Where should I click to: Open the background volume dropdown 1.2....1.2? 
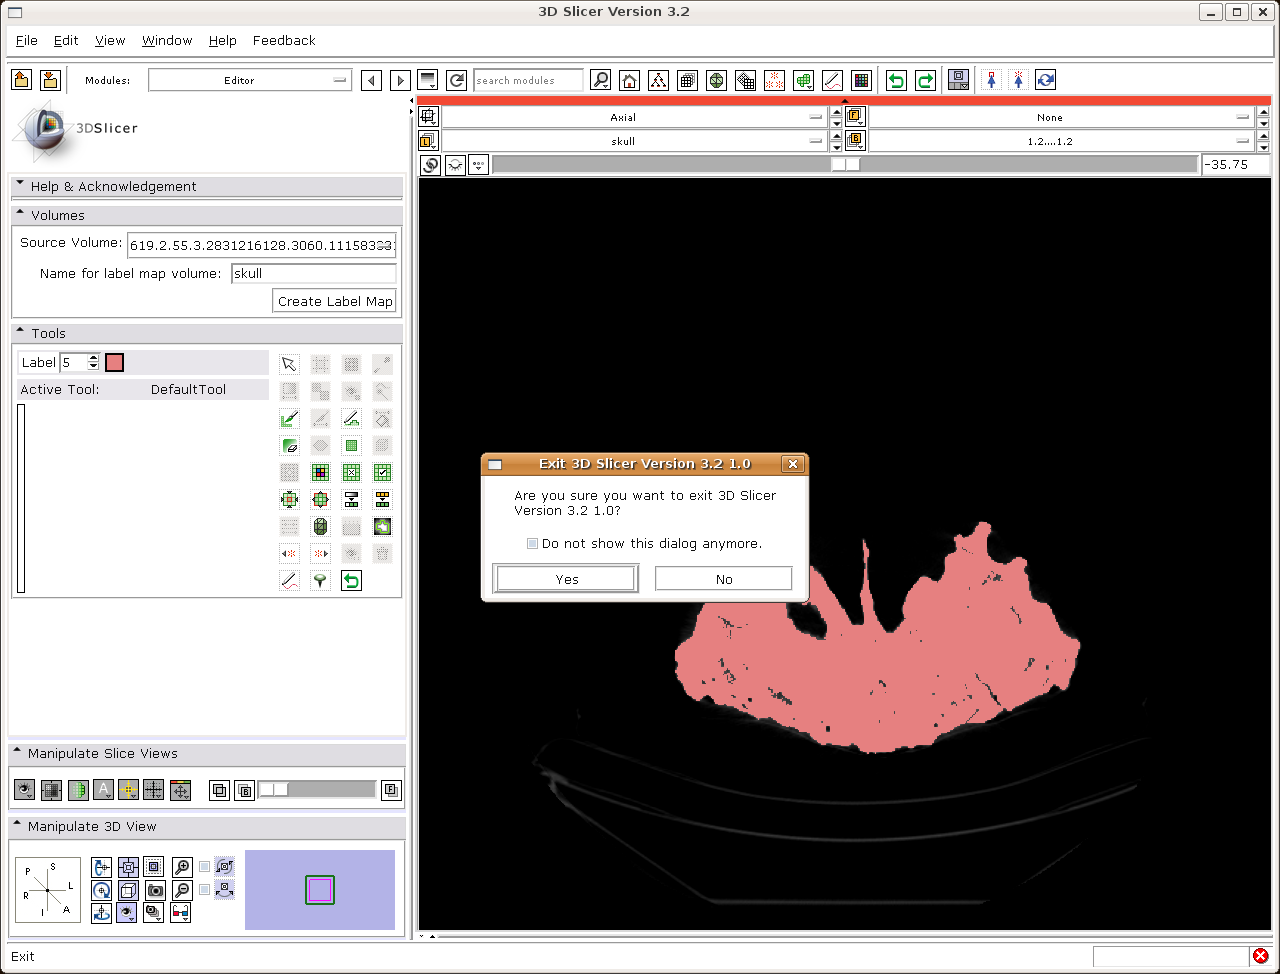[x=1062, y=141]
